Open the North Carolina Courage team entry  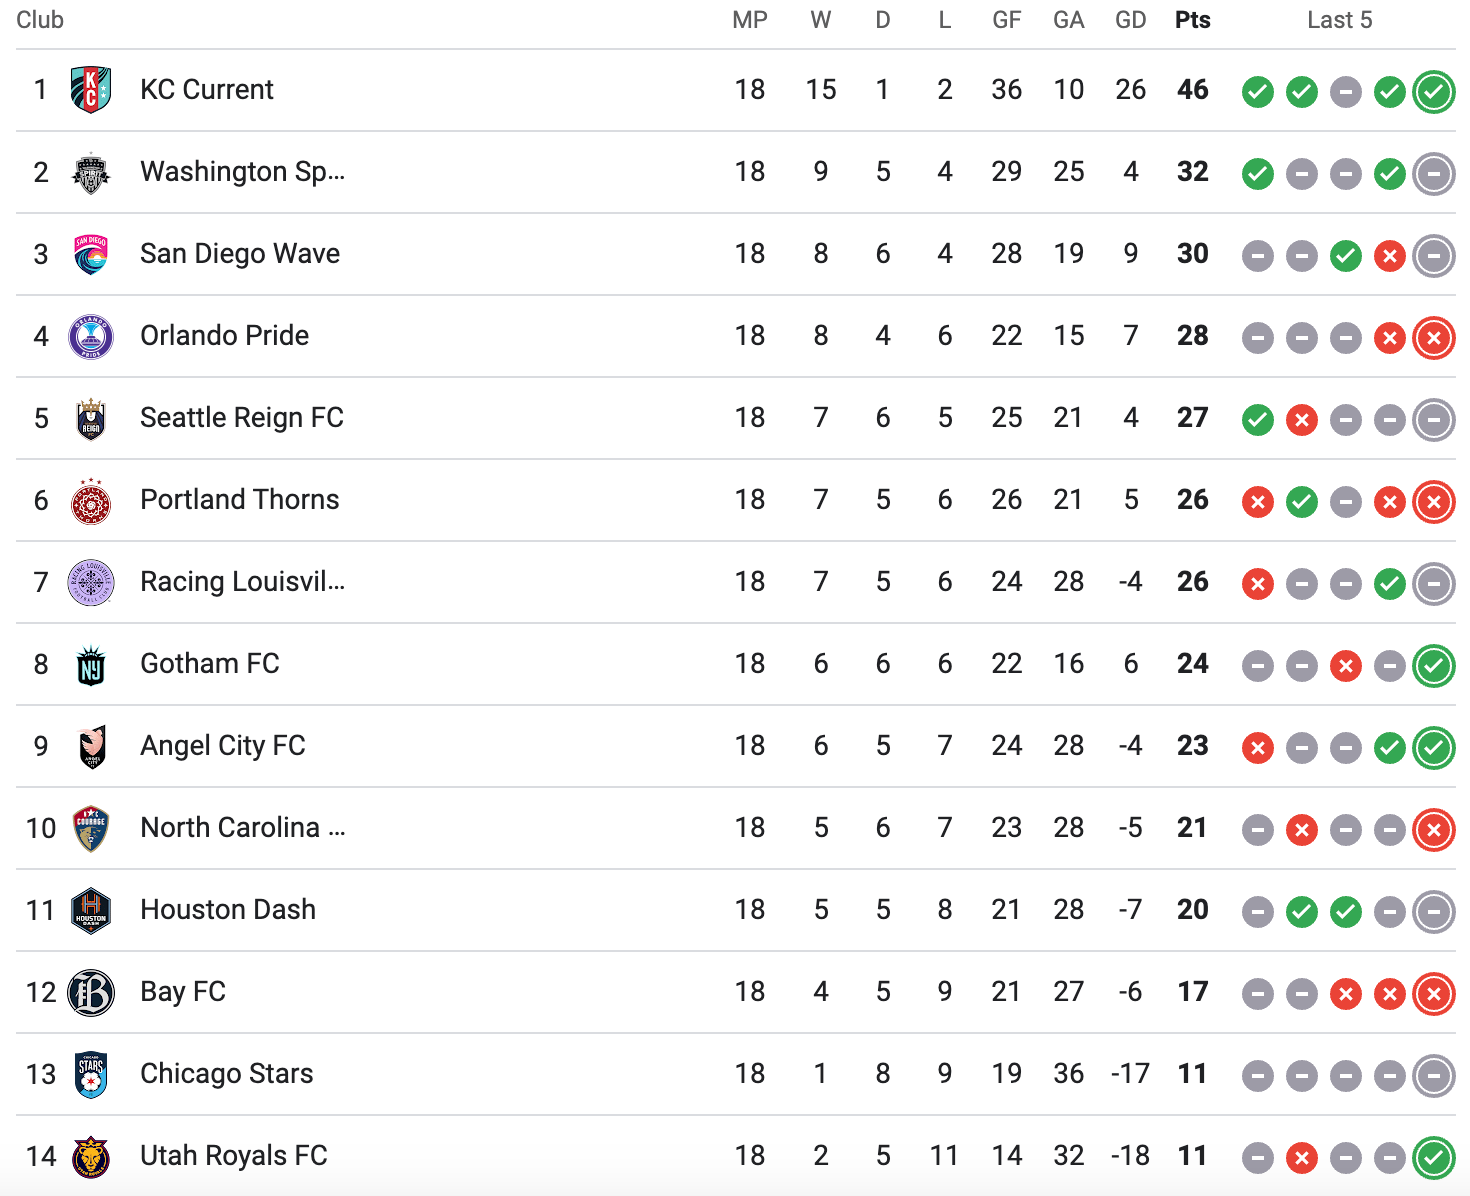243,827
